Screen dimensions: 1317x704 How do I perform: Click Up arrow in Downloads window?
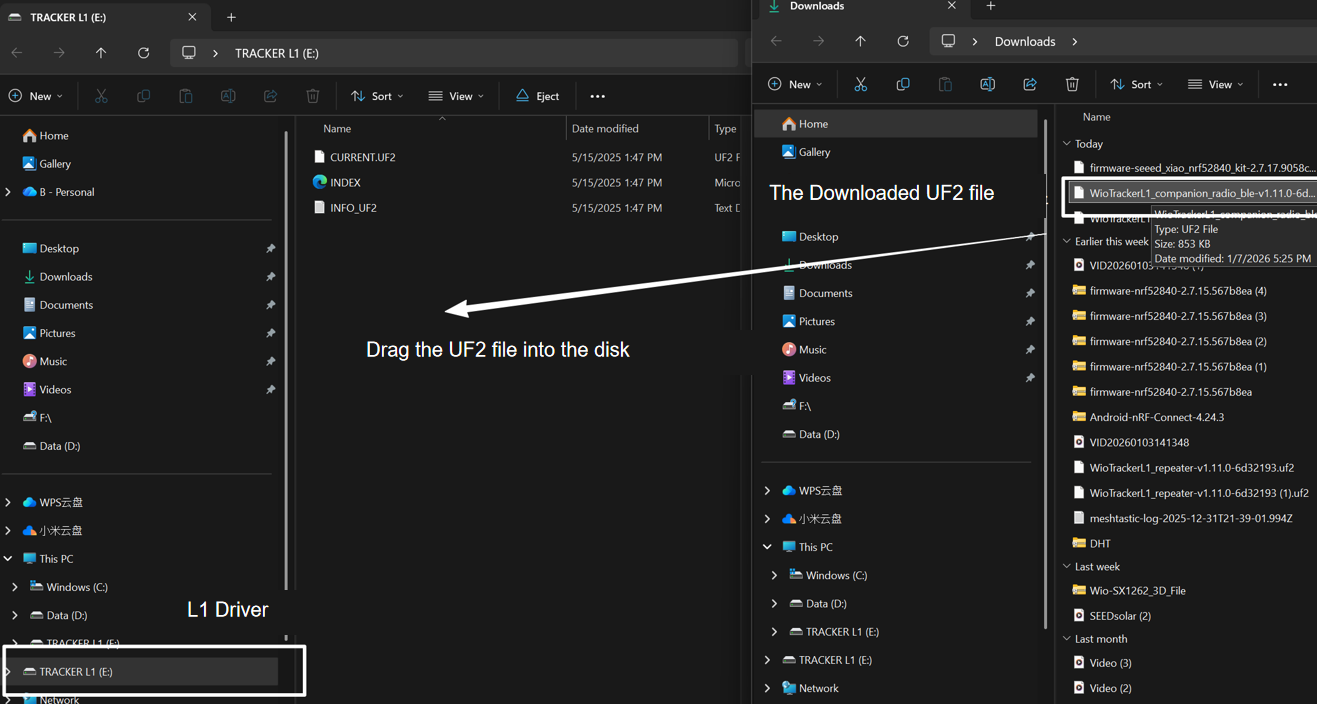[x=860, y=41]
